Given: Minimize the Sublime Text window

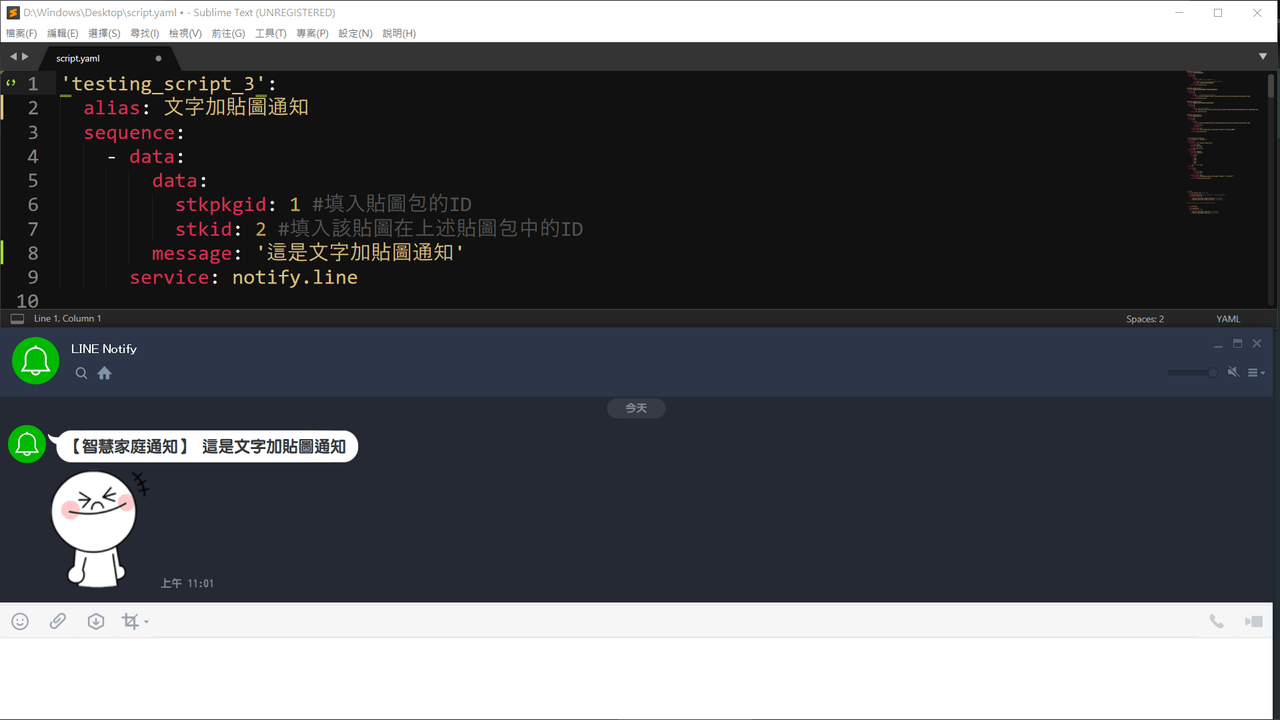Looking at the screenshot, I should [x=1178, y=13].
